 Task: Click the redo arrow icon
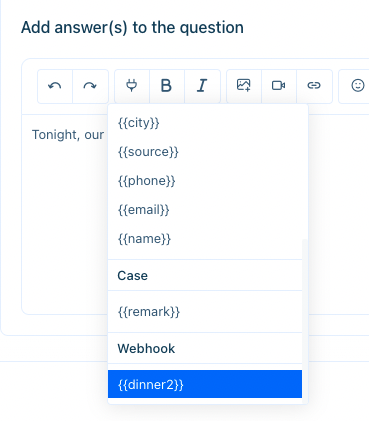(x=90, y=86)
